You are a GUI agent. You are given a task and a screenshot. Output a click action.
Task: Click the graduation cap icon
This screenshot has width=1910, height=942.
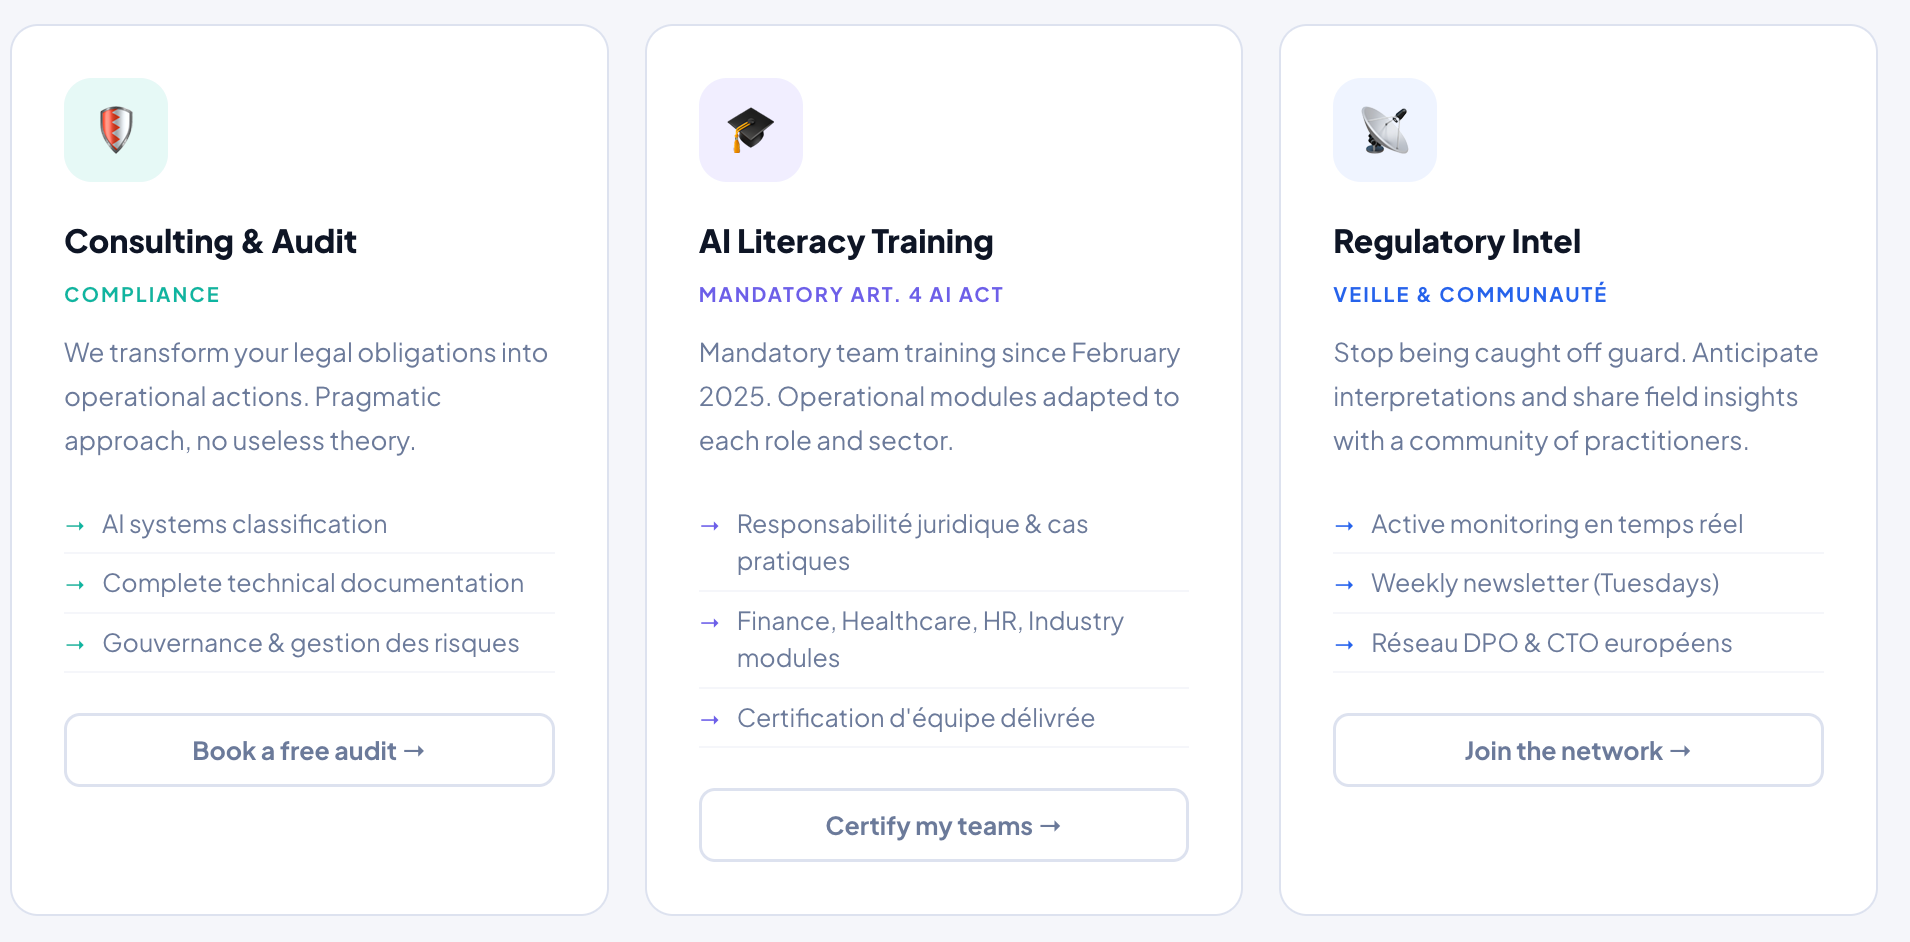point(750,130)
